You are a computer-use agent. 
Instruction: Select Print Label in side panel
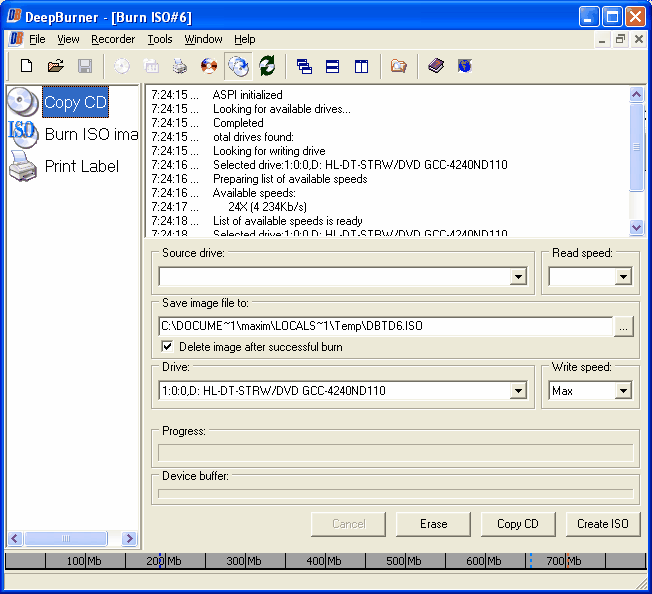tap(82, 166)
